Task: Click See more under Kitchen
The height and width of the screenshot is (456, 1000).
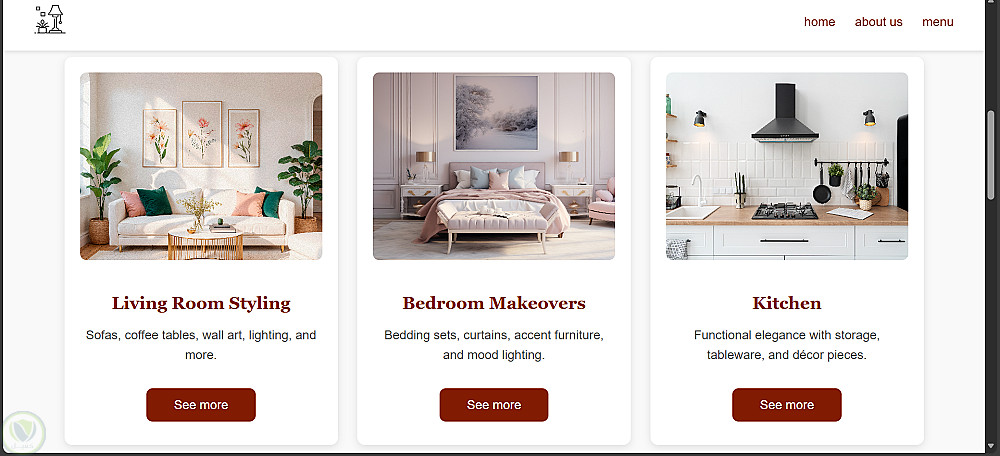Action: pos(787,405)
